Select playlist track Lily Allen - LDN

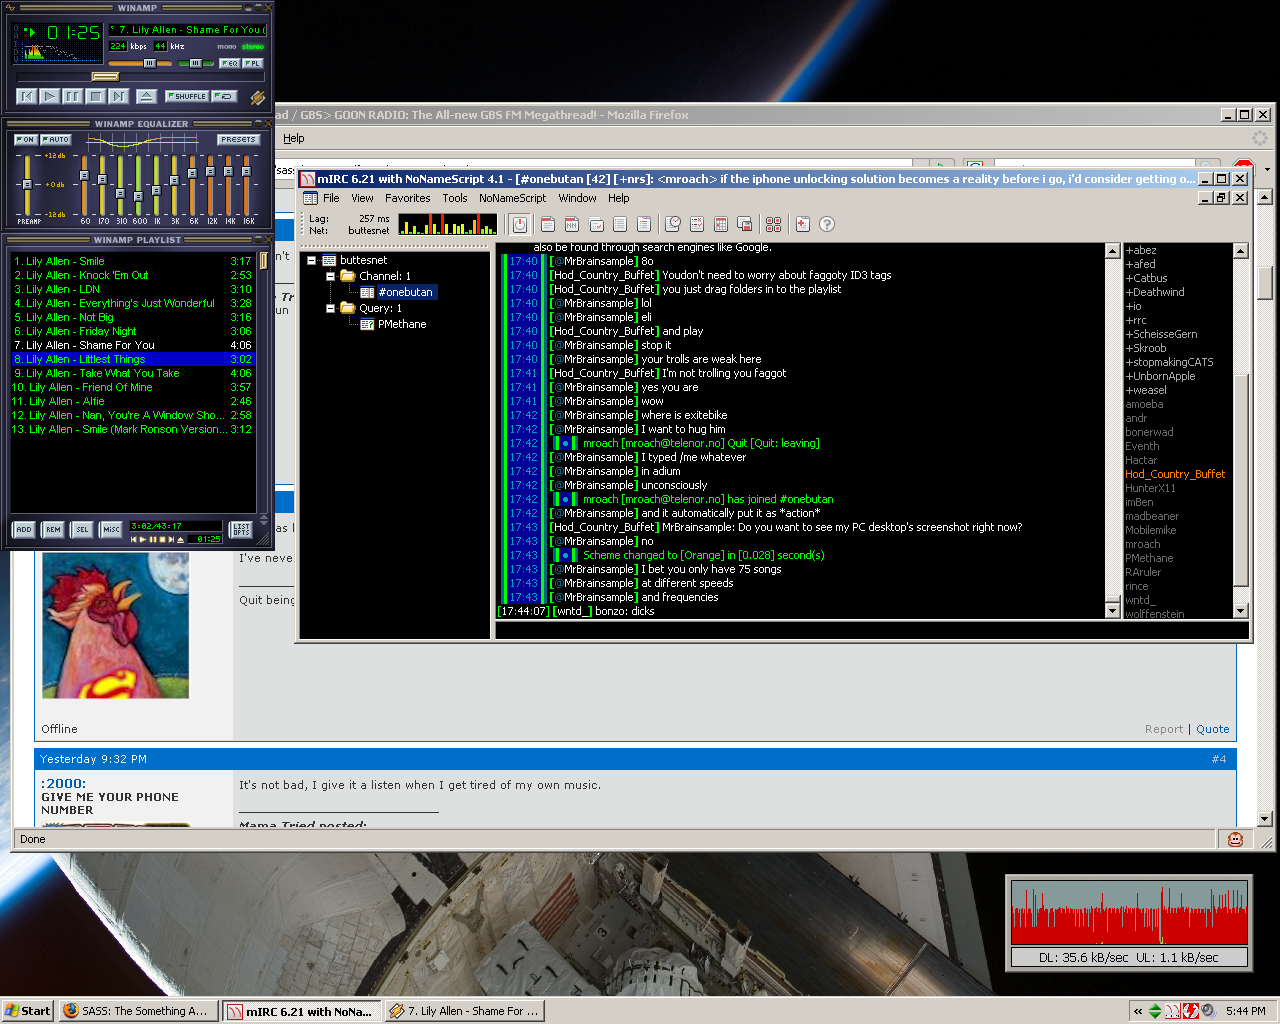132,289
